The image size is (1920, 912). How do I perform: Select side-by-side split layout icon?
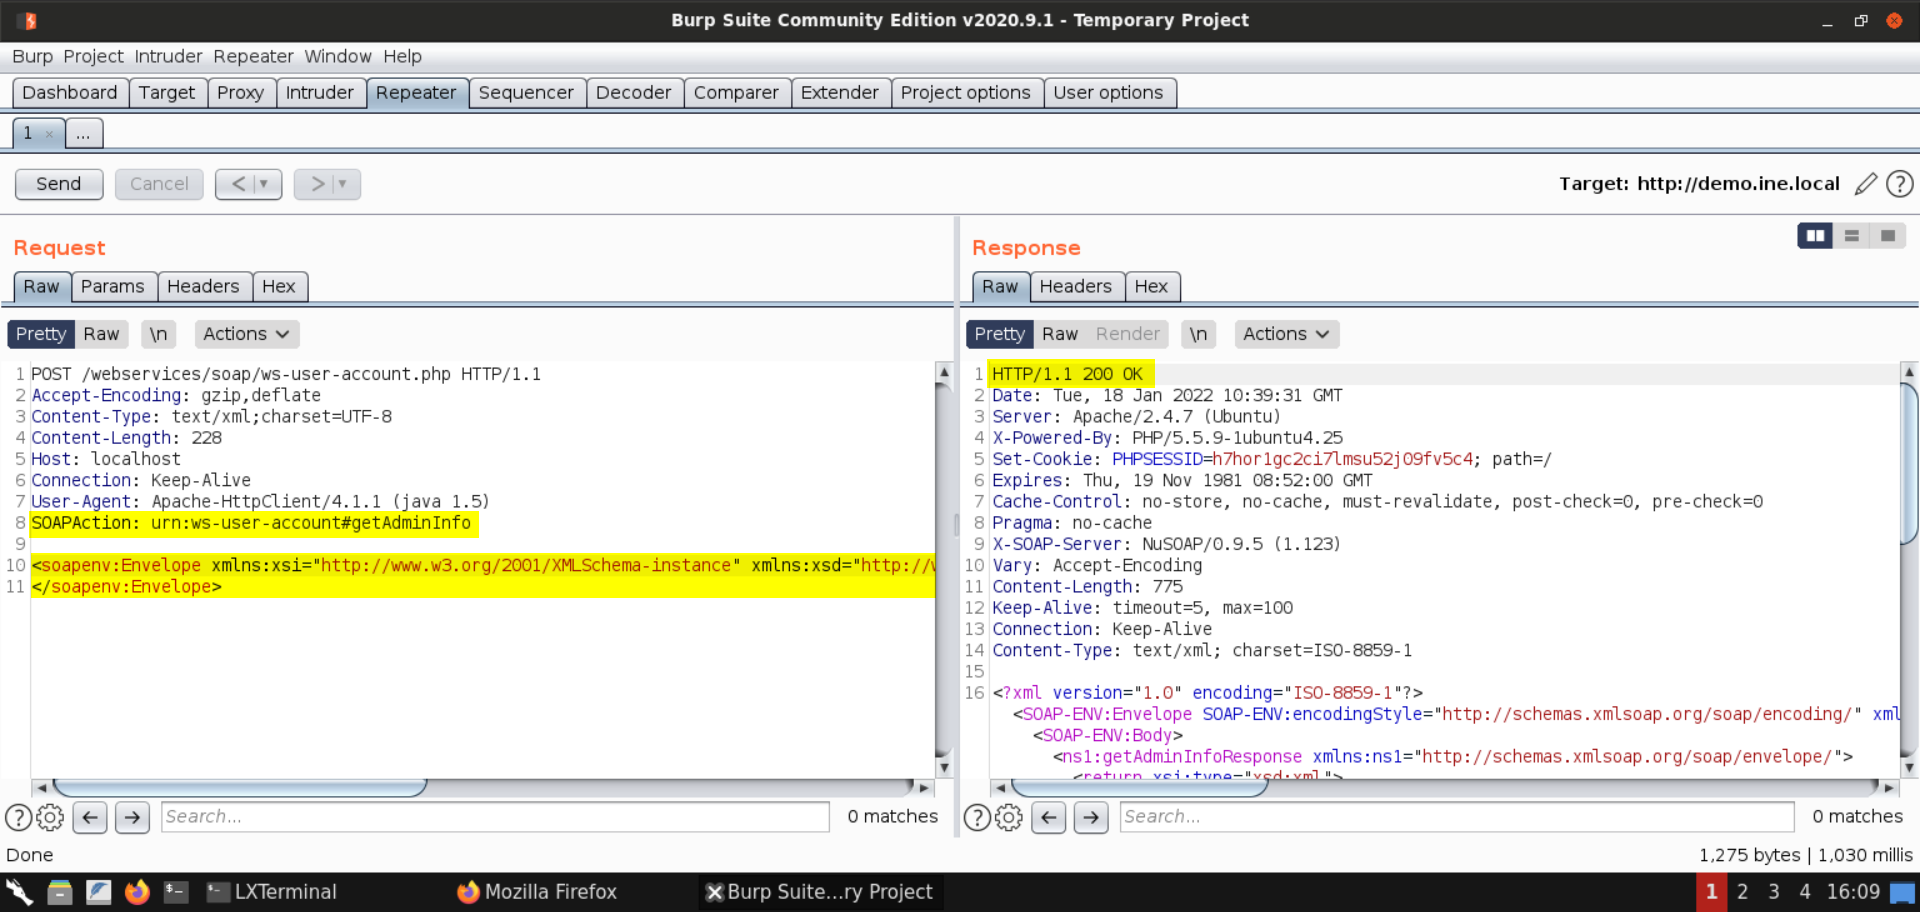coord(1814,236)
